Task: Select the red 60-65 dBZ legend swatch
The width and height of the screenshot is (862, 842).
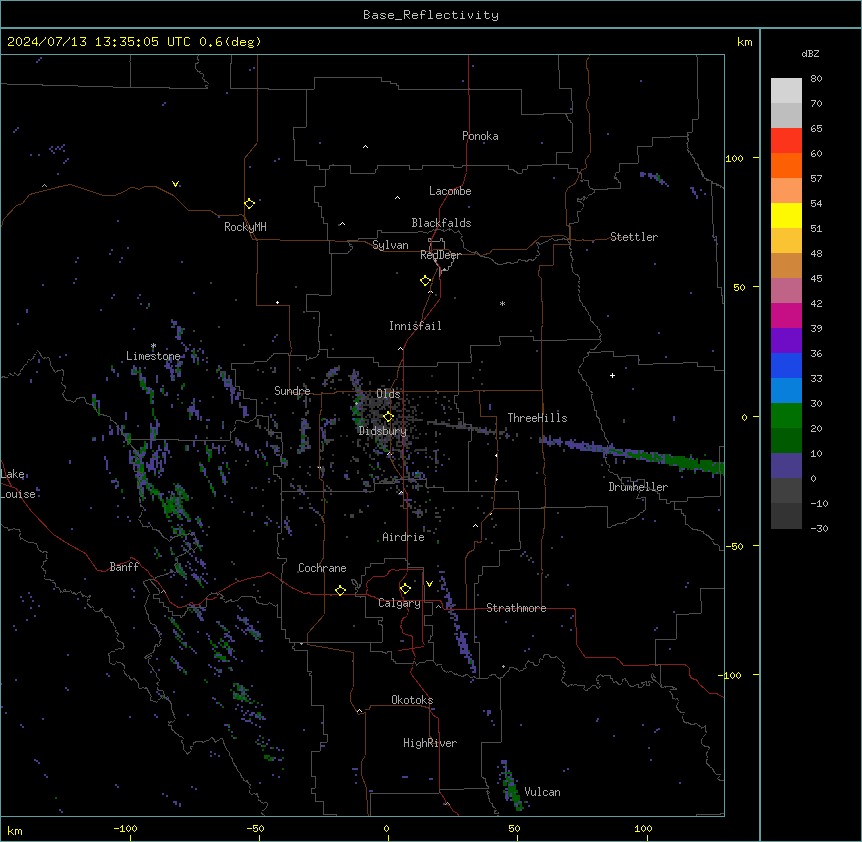Action: (786, 141)
